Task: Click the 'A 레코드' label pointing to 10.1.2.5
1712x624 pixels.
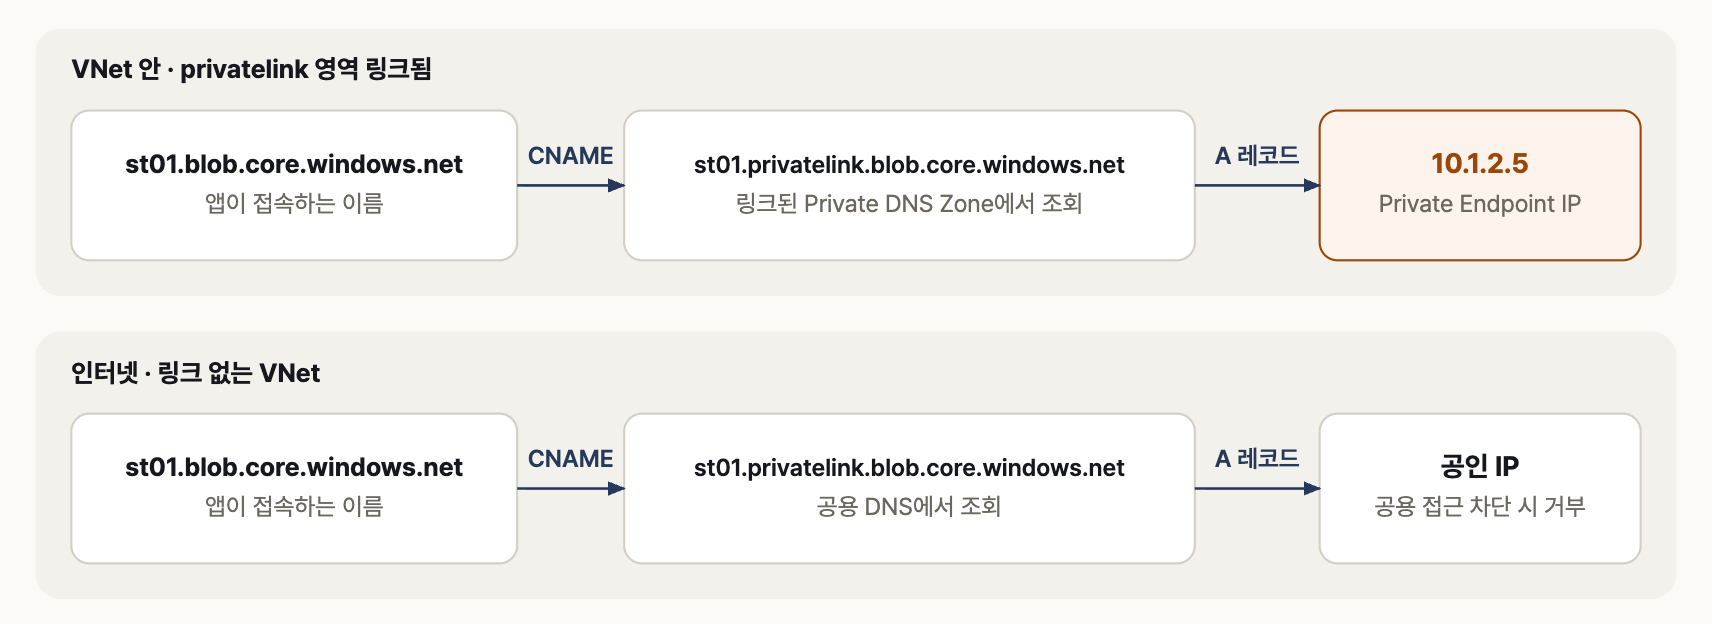Action: coord(1257,156)
